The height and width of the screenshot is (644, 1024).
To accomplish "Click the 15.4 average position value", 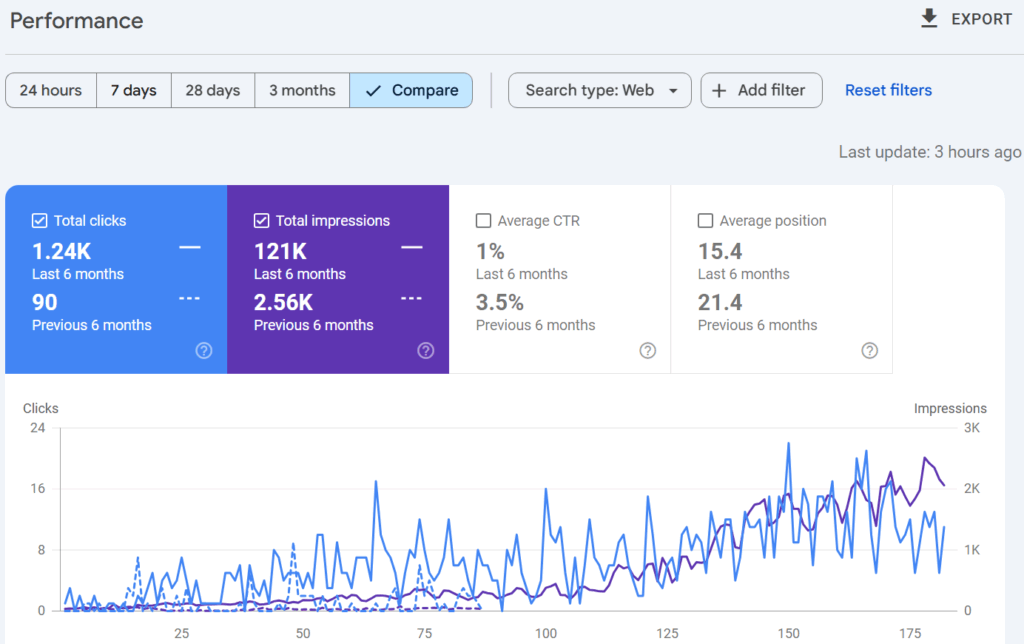I will (720, 251).
